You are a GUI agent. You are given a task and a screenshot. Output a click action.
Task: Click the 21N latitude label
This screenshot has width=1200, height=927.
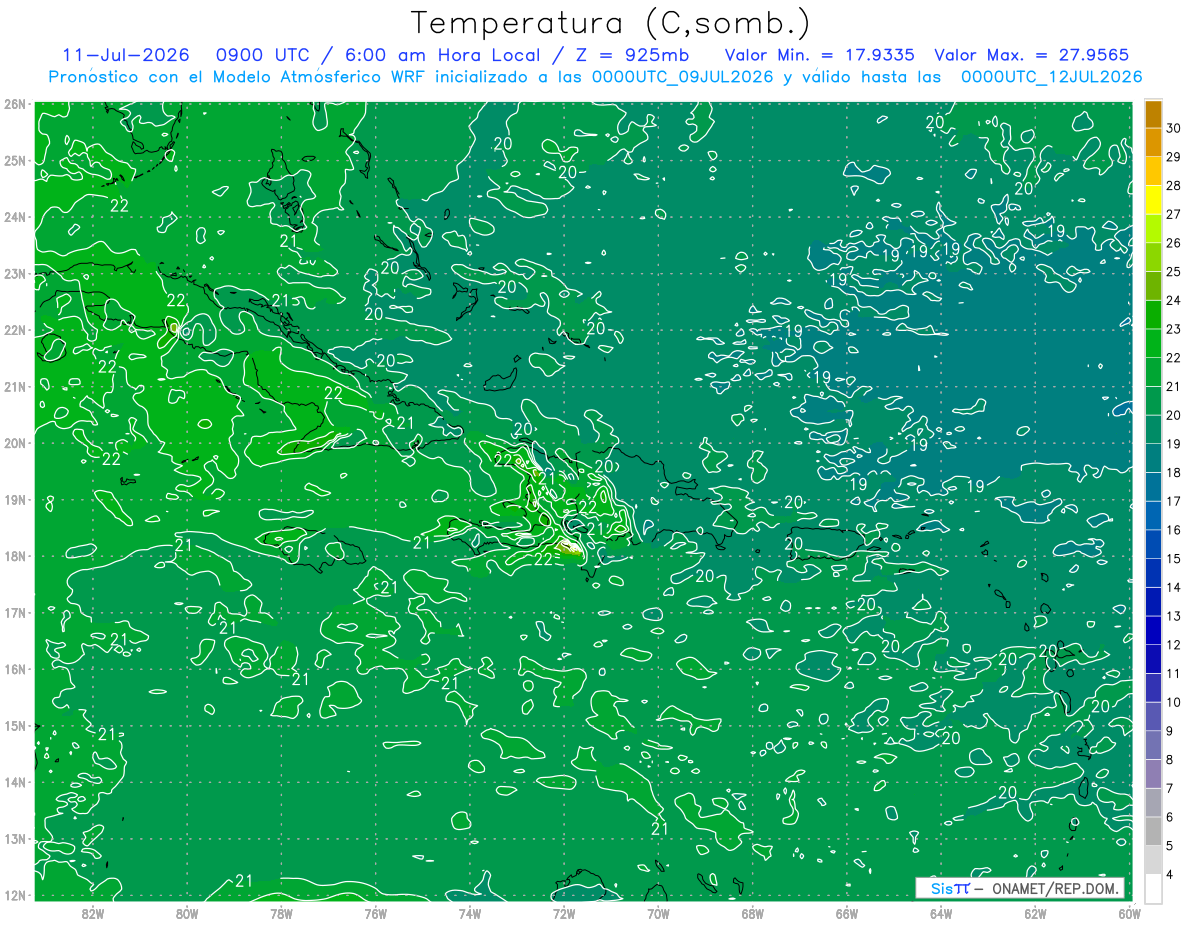coord(15,386)
